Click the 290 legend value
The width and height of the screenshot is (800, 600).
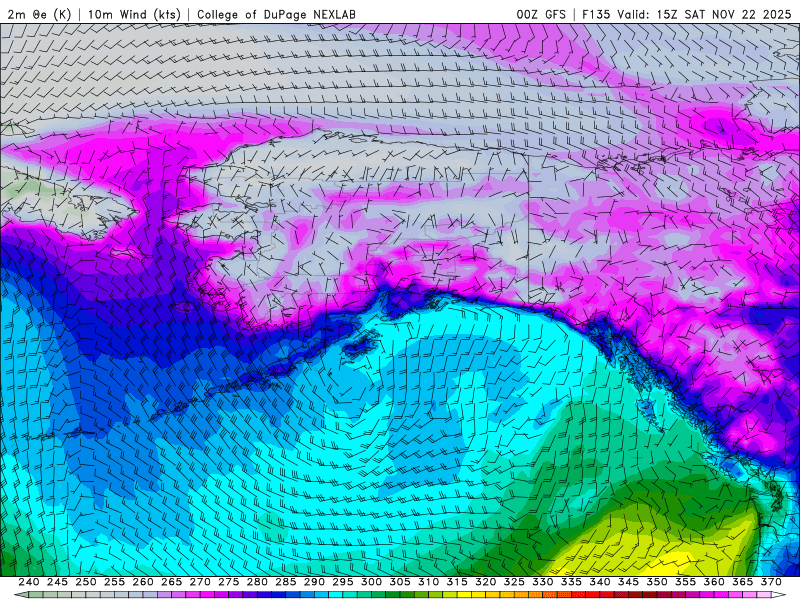[314, 582]
